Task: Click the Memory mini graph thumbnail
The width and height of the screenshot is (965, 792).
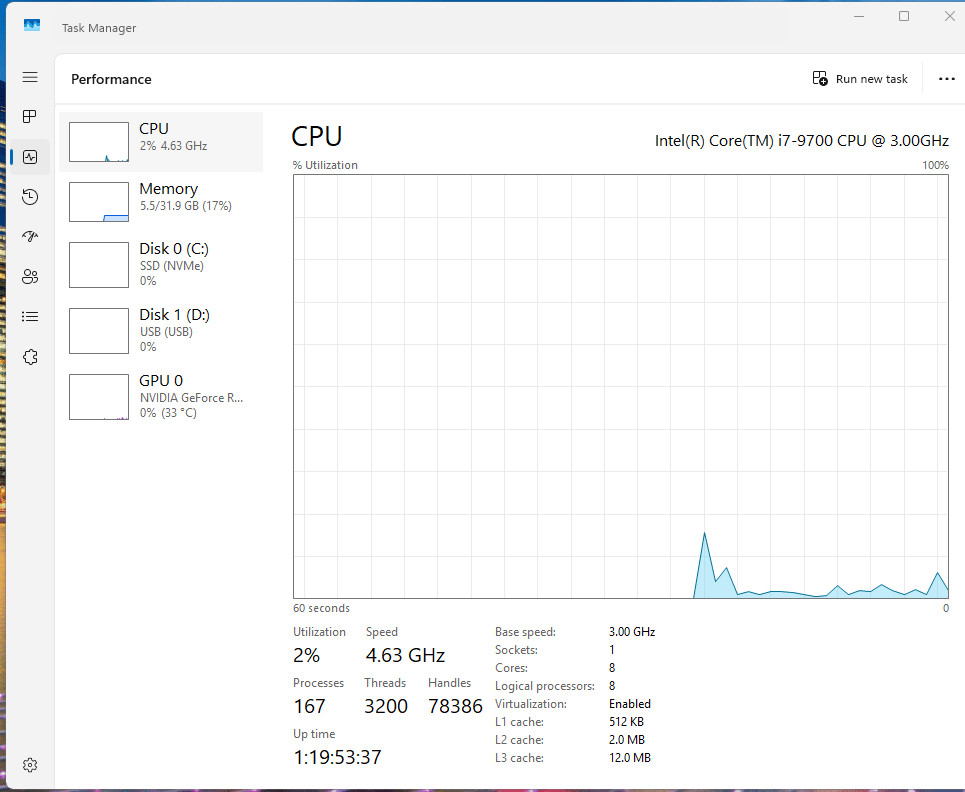Action: click(98, 202)
